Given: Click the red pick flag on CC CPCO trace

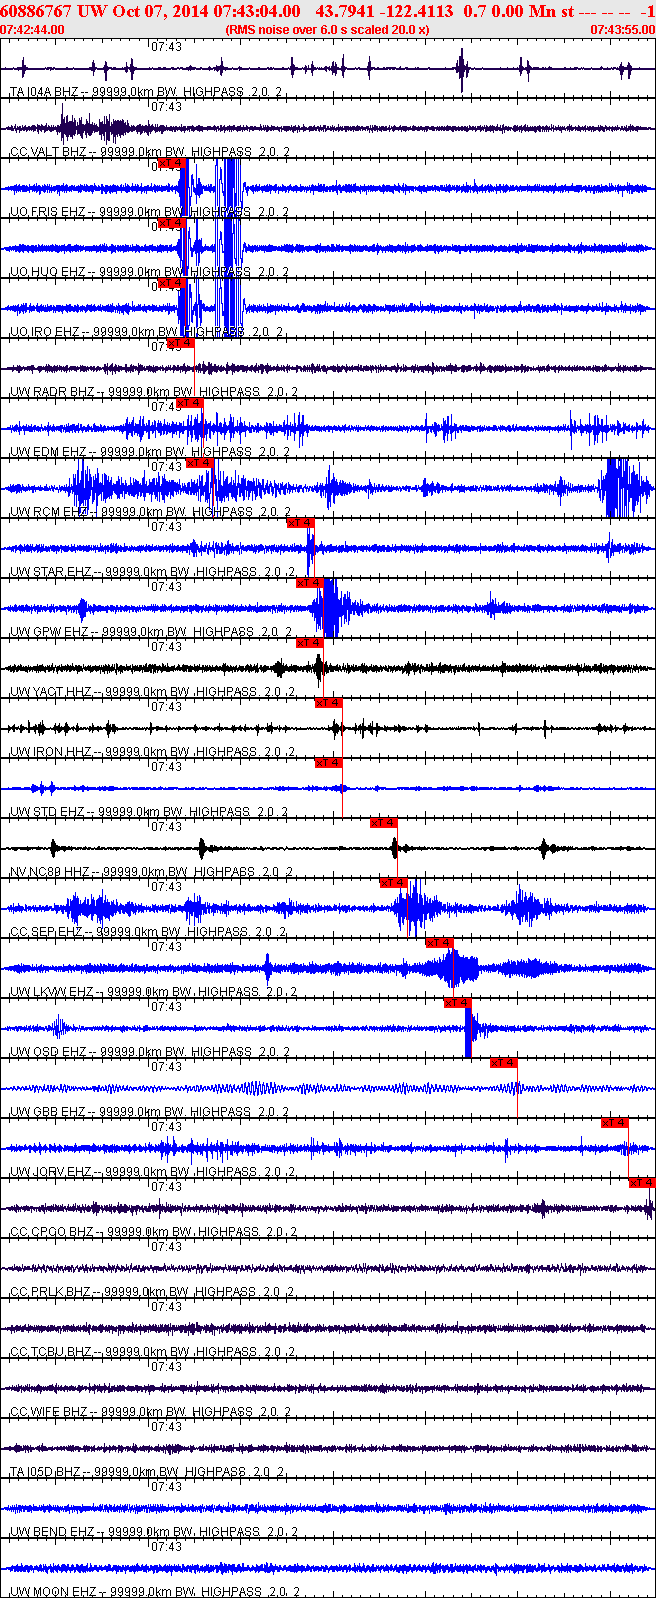Looking at the screenshot, I should [642, 1183].
